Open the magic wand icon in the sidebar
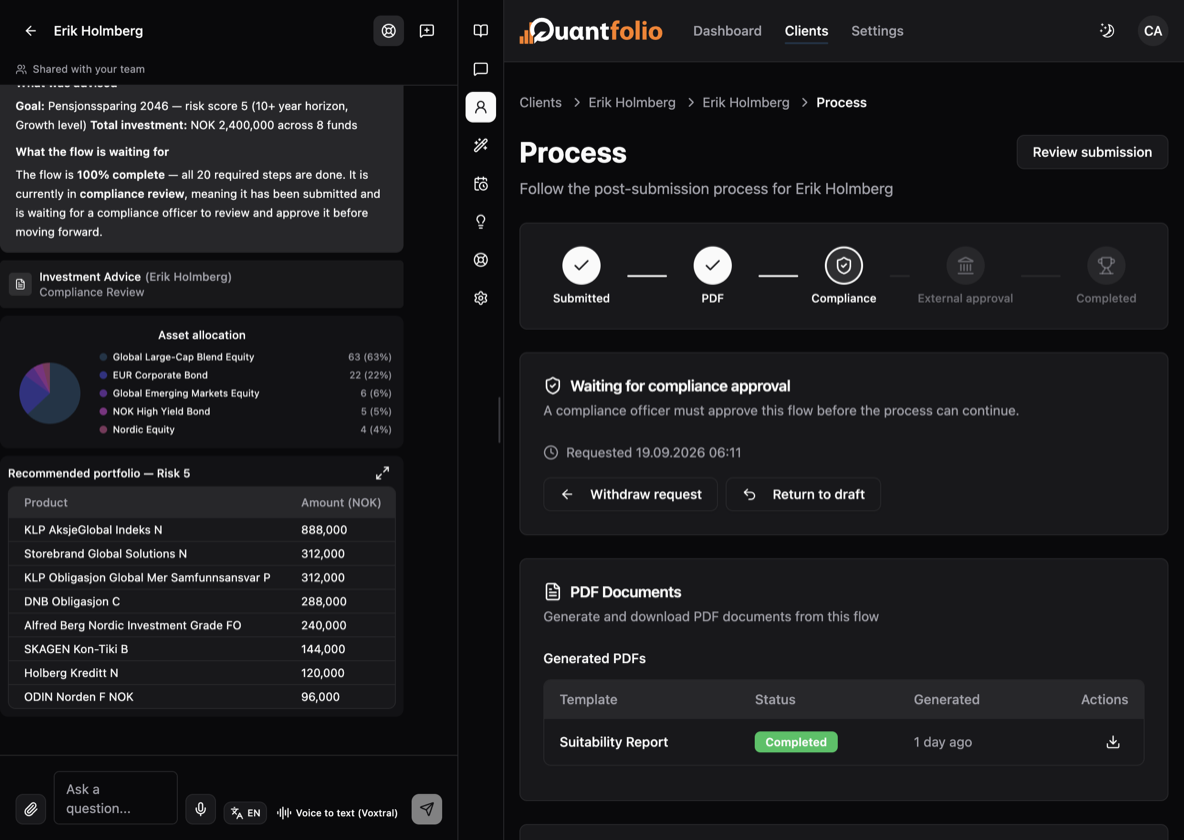This screenshot has width=1184, height=840. (x=480, y=145)
